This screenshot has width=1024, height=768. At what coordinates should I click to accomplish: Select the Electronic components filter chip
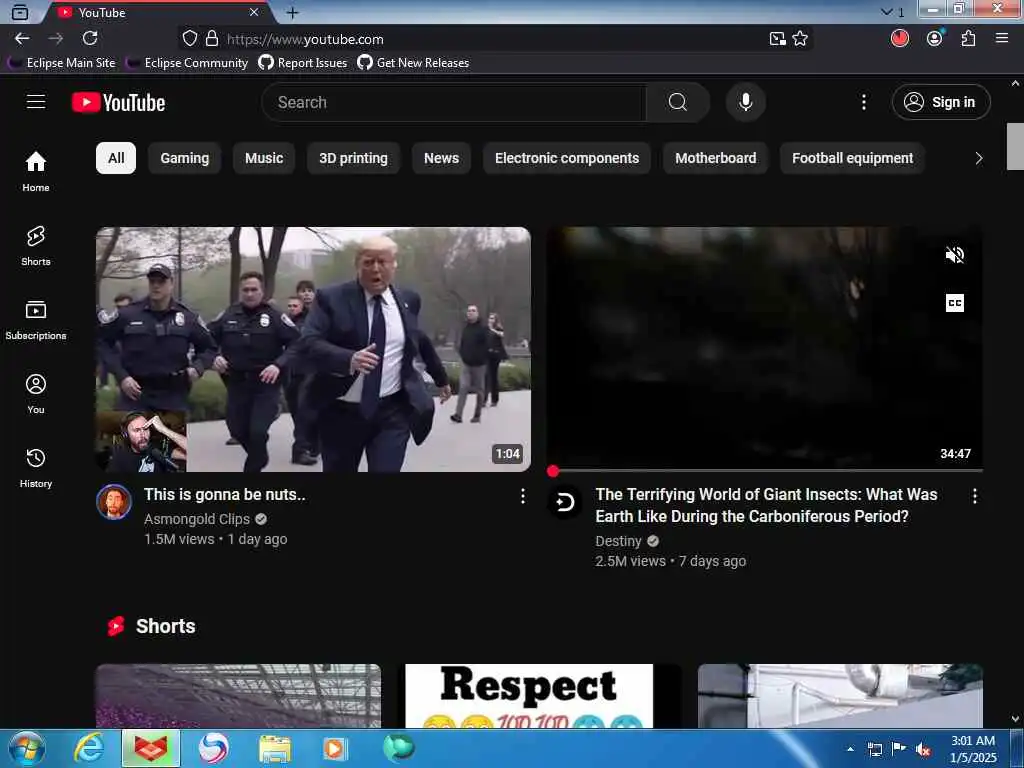[567, 158]
